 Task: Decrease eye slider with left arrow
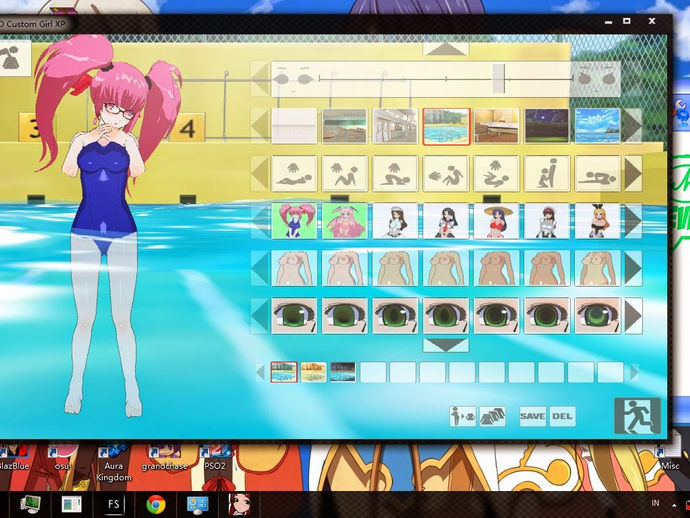point(260,79)
